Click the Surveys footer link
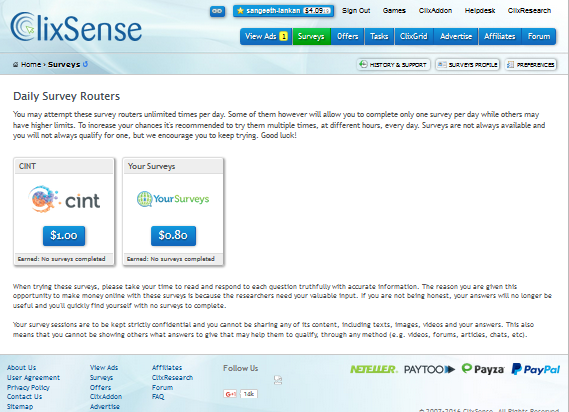The height and width of the screenshot is (412, 569). [101, 378]
